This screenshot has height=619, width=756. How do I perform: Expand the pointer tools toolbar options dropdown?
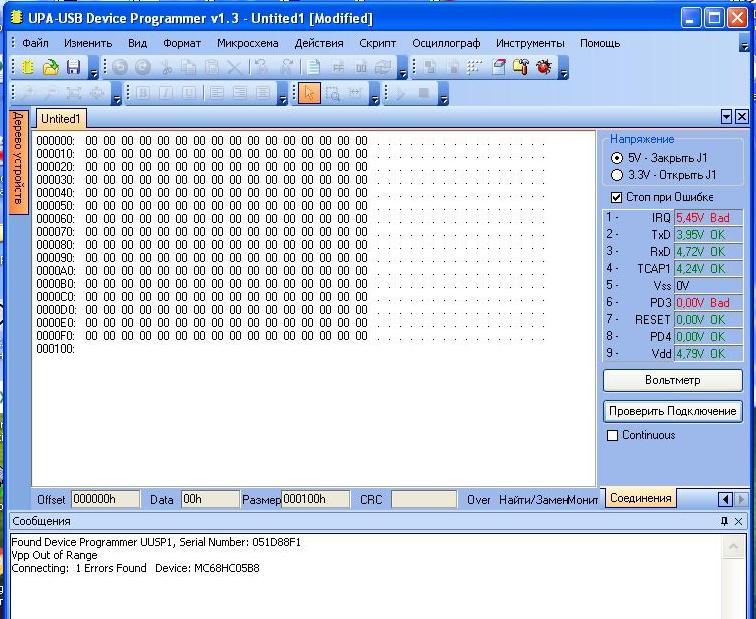(x=375, y=94)
